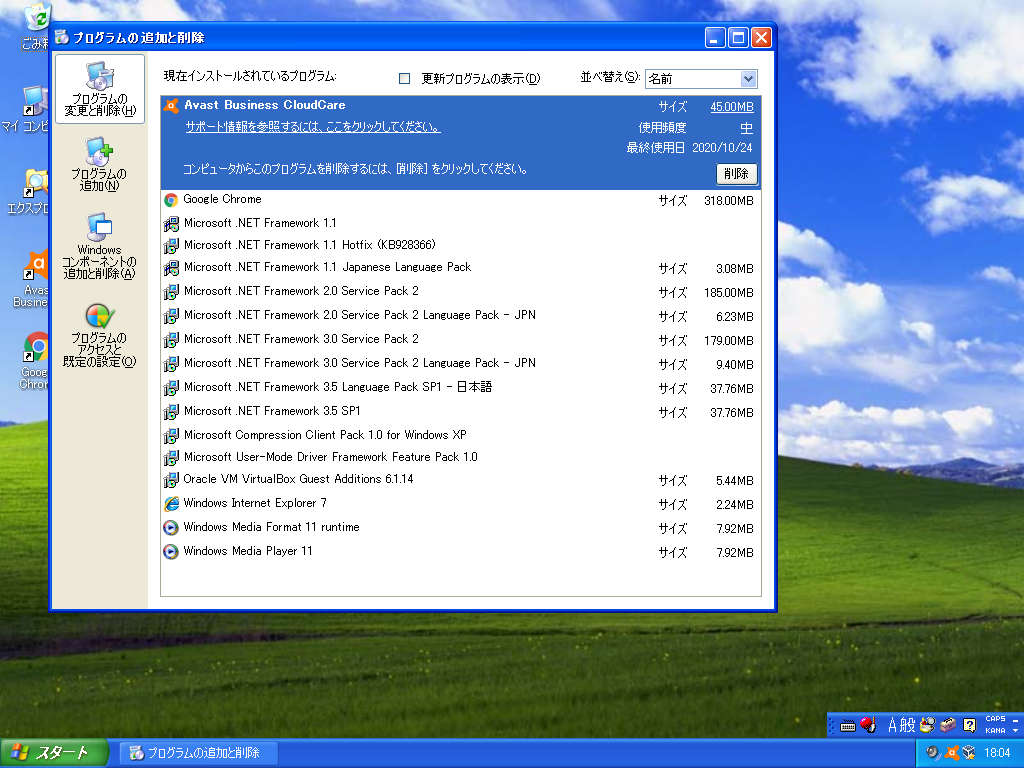Select the Recycle Bin (ごみ箱) desktop icon
Viewport: 1024px width, 768px height.
[36, 26]
